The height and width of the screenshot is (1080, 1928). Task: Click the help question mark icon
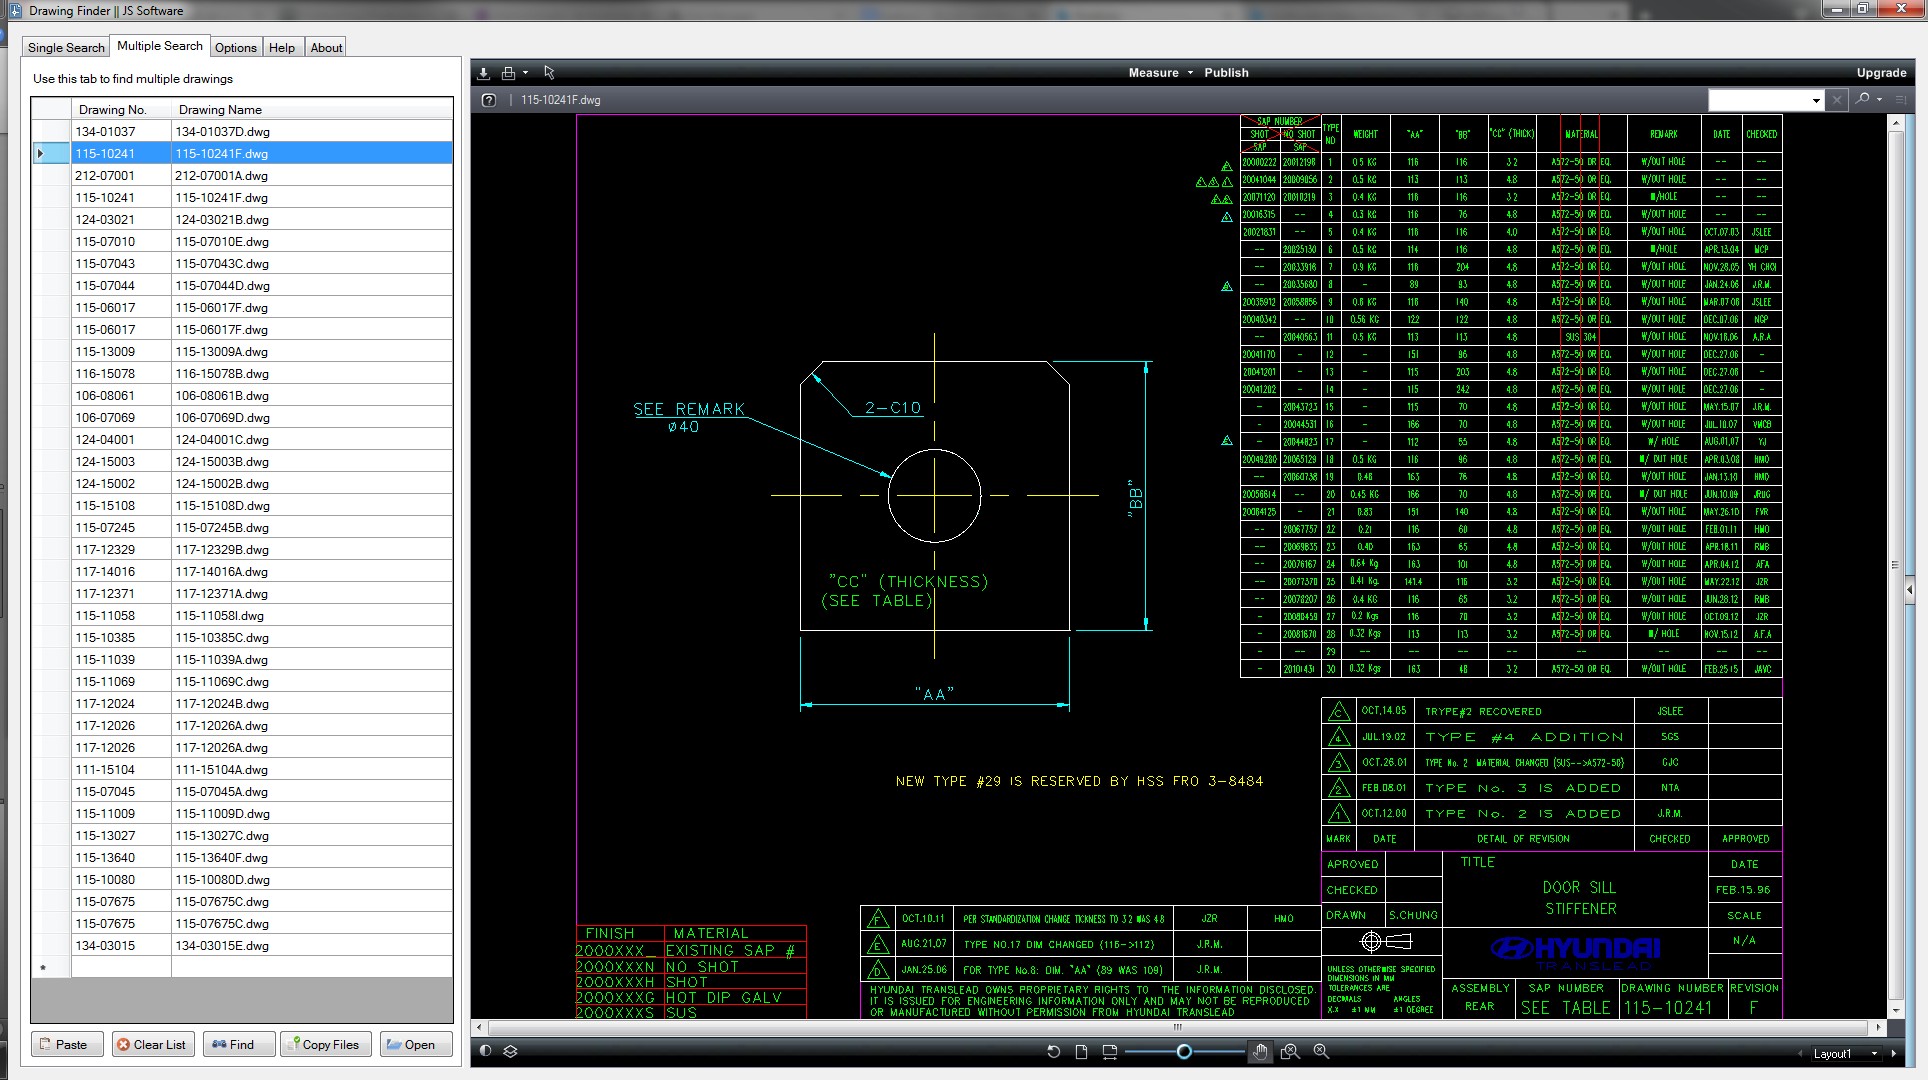488,100
